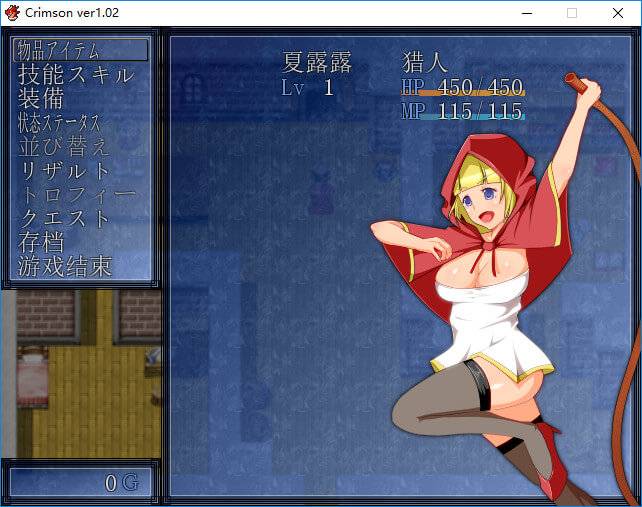Click the Lv 1 level indicator
Viewport: 642px width, 507px height.
pyautogui.click(x=307, y=87)
